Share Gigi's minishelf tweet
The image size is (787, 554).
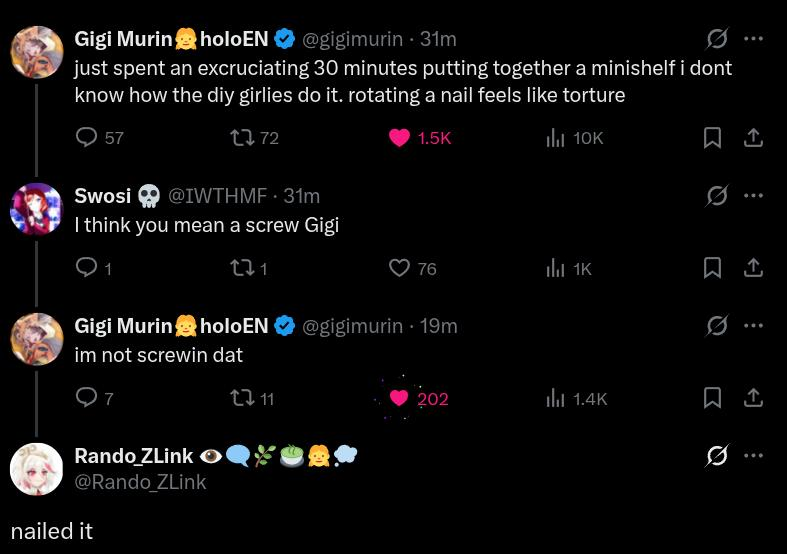[x=754, y=137]
